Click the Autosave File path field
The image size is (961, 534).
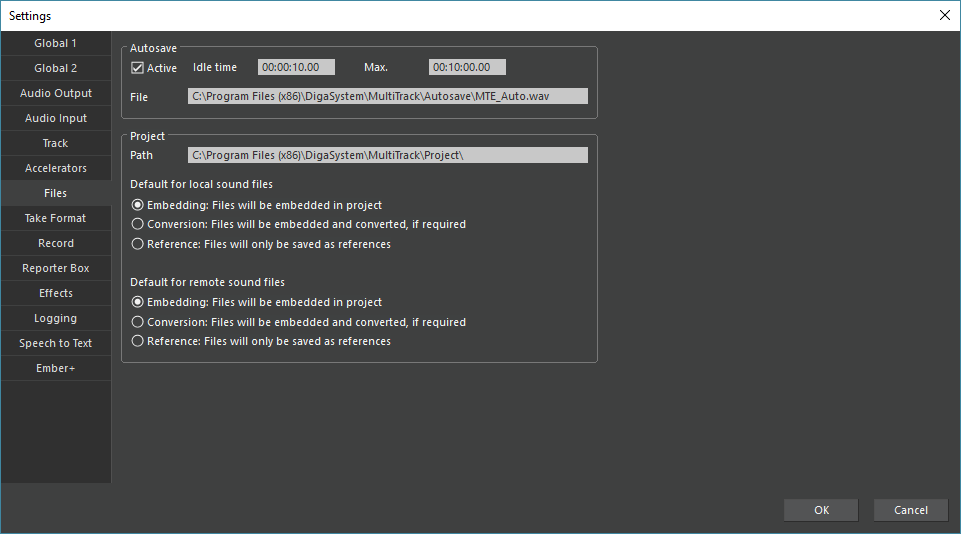pos(387,97)
